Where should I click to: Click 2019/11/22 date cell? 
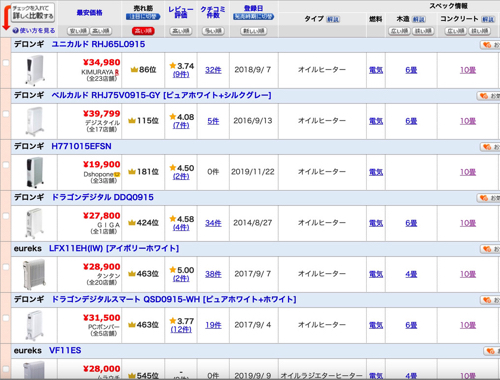tap(253, 172)
